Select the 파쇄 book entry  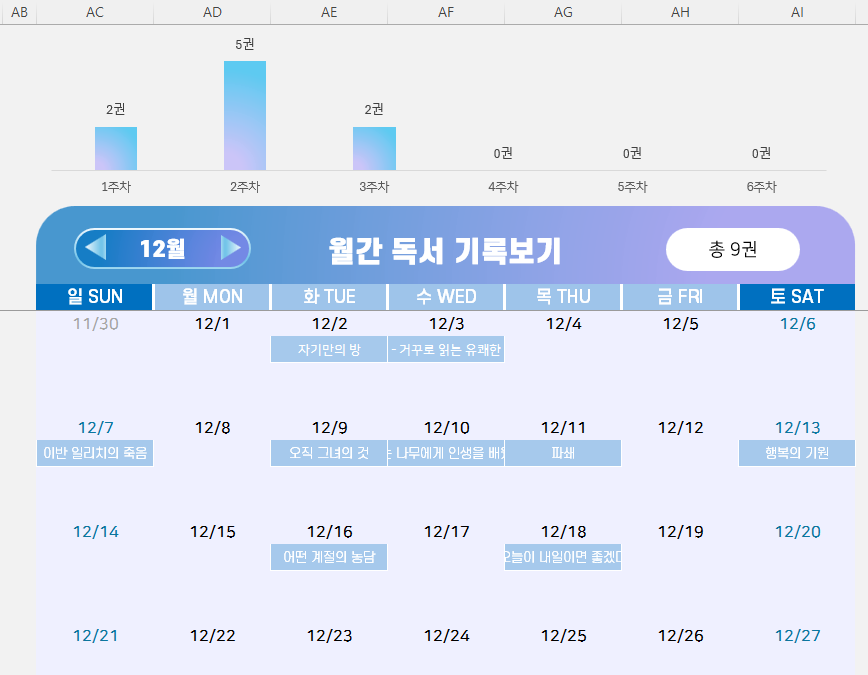tap(563, 453)
